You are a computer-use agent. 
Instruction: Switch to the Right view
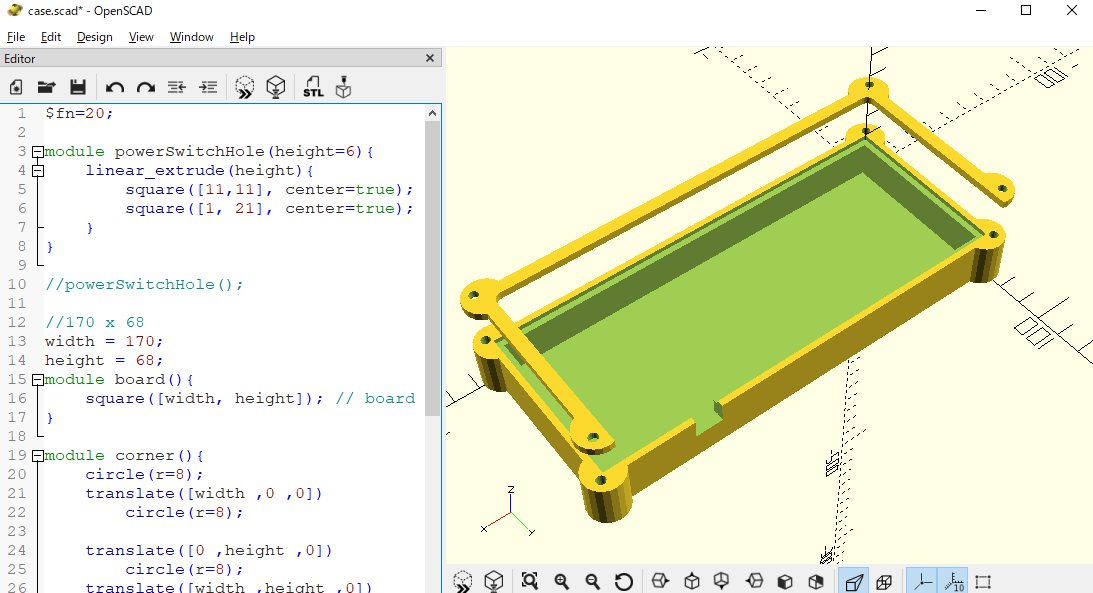(660, 581)
